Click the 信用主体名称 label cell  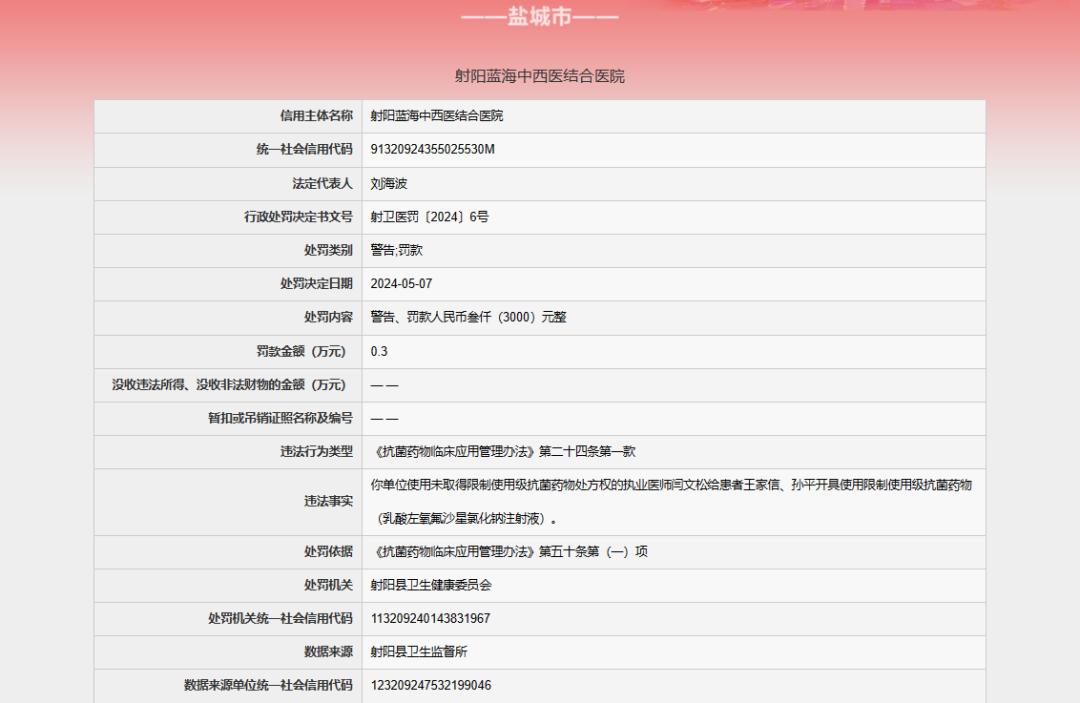pyautogui.click(x=316, y=116)
